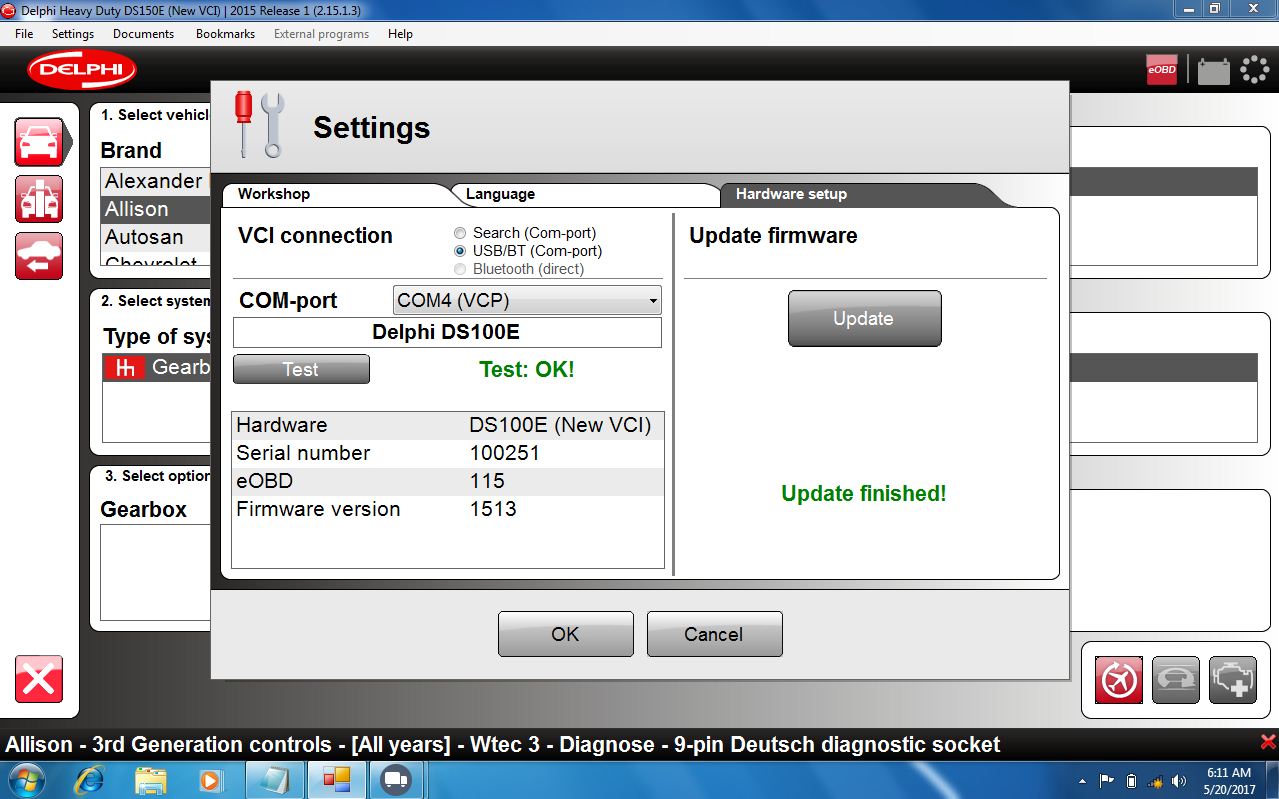Screen dimensions: 1279x799
Task: Launch Internet Explorer from the taskbar
Action: 89,779
